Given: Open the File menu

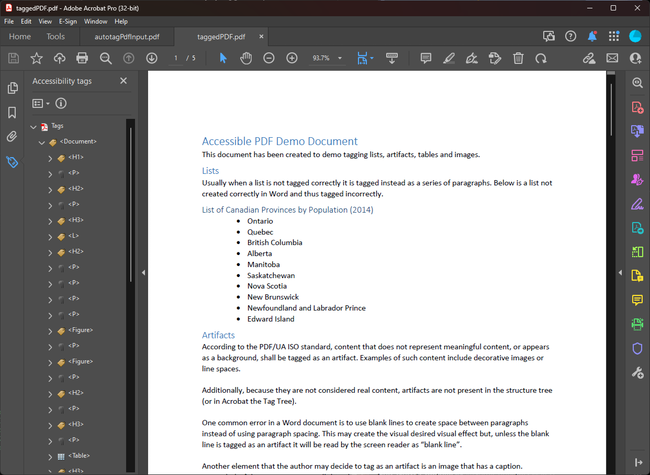Looking at the screenshot, I should coord(9,22).
